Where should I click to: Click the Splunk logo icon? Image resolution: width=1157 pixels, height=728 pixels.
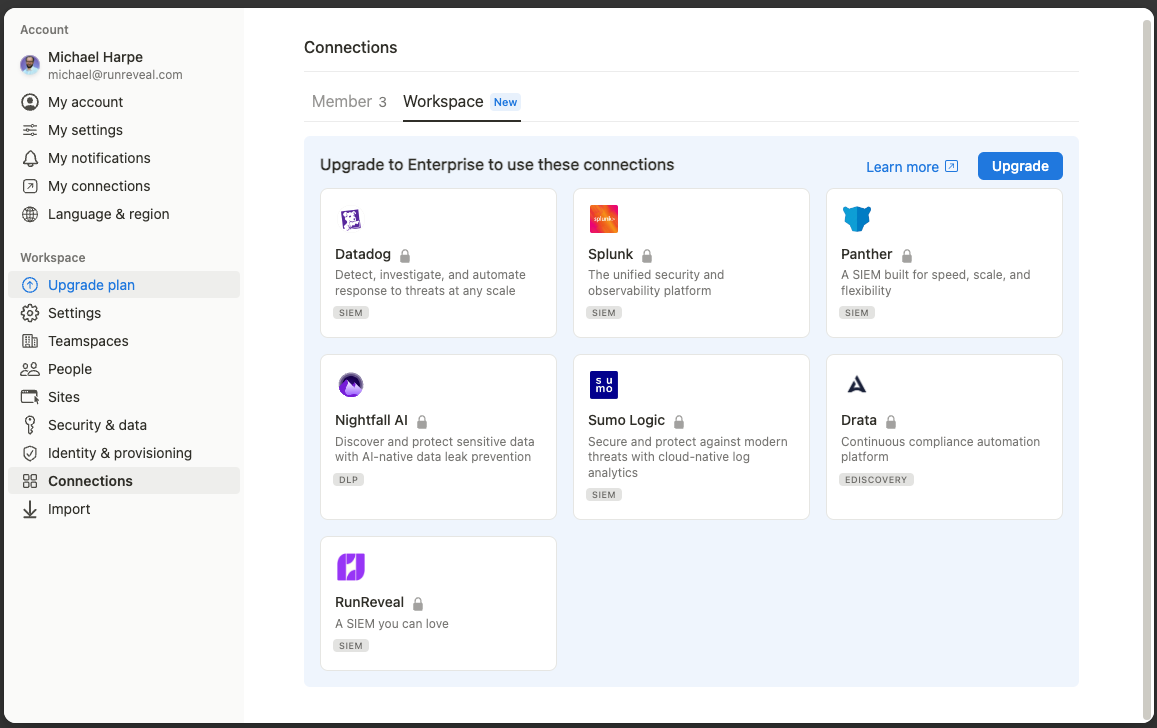point(603,220)
